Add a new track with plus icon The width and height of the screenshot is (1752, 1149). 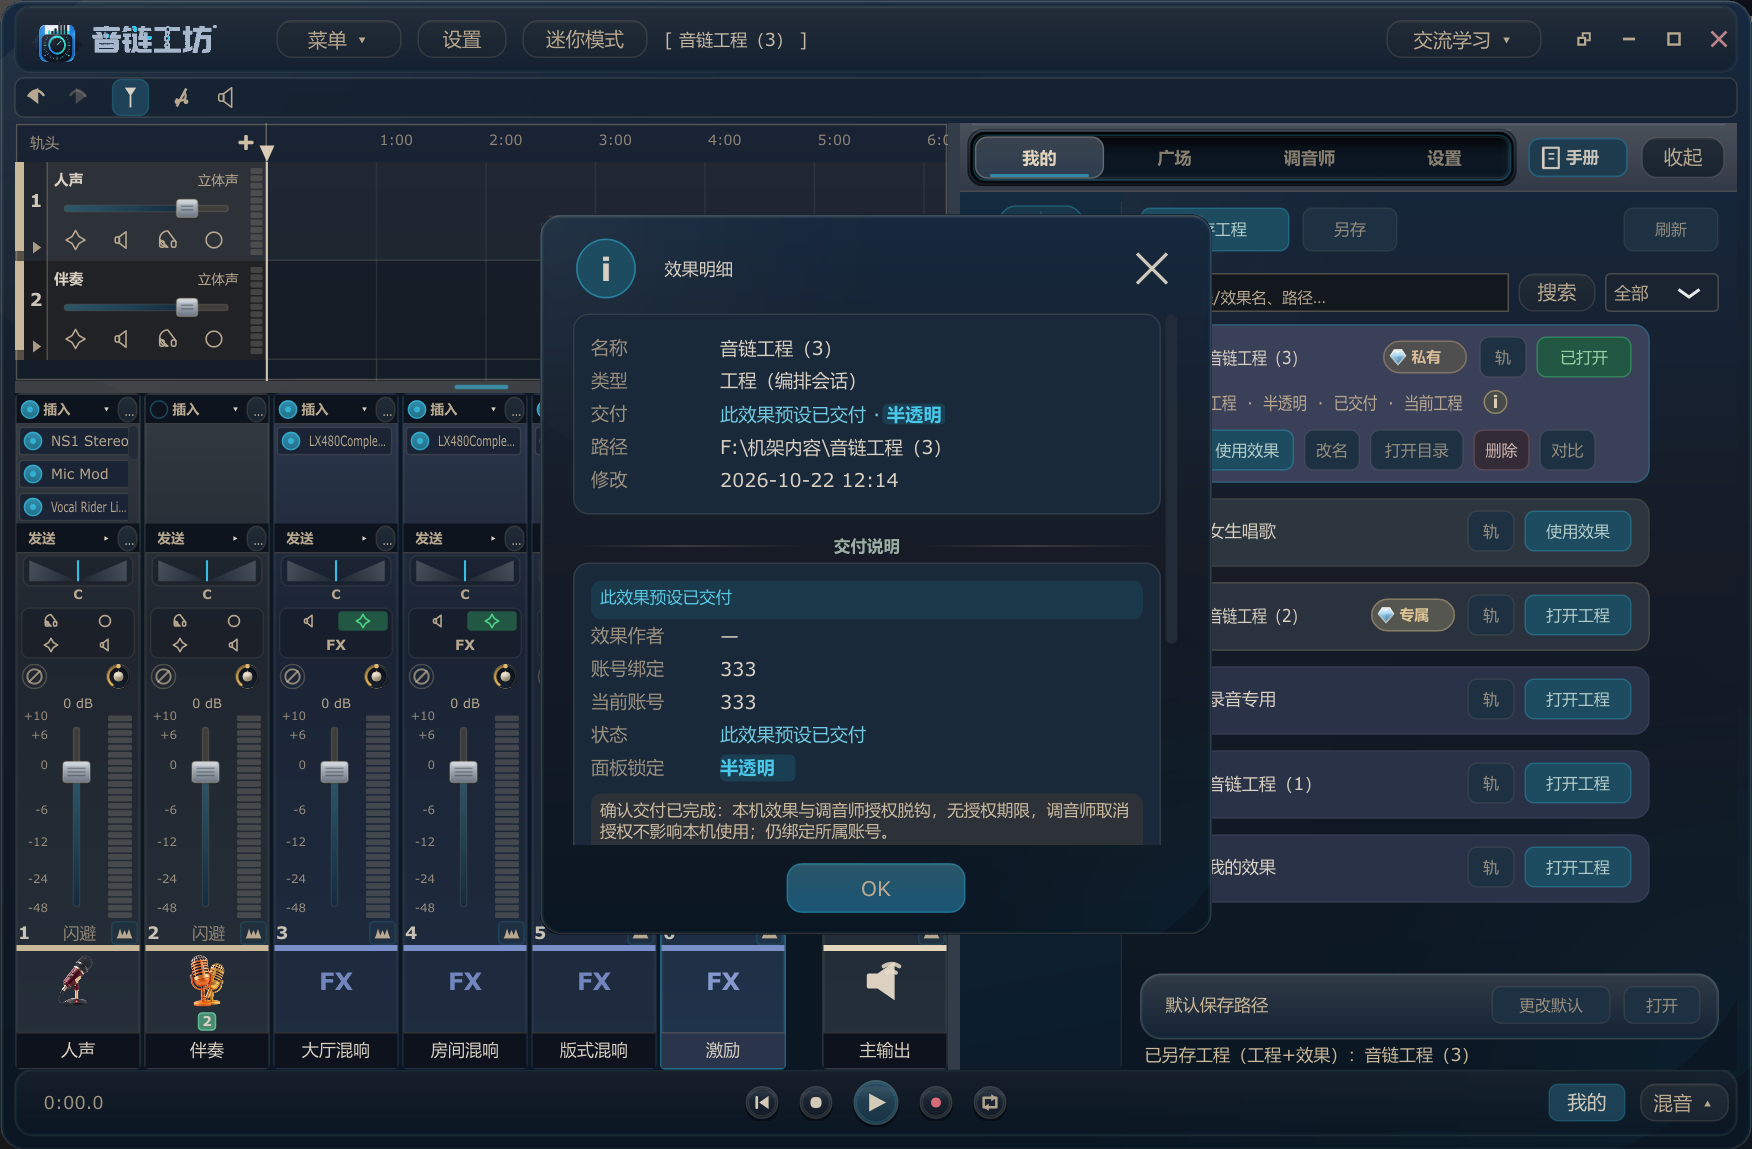pyautogui.click(x=246, y=142)
